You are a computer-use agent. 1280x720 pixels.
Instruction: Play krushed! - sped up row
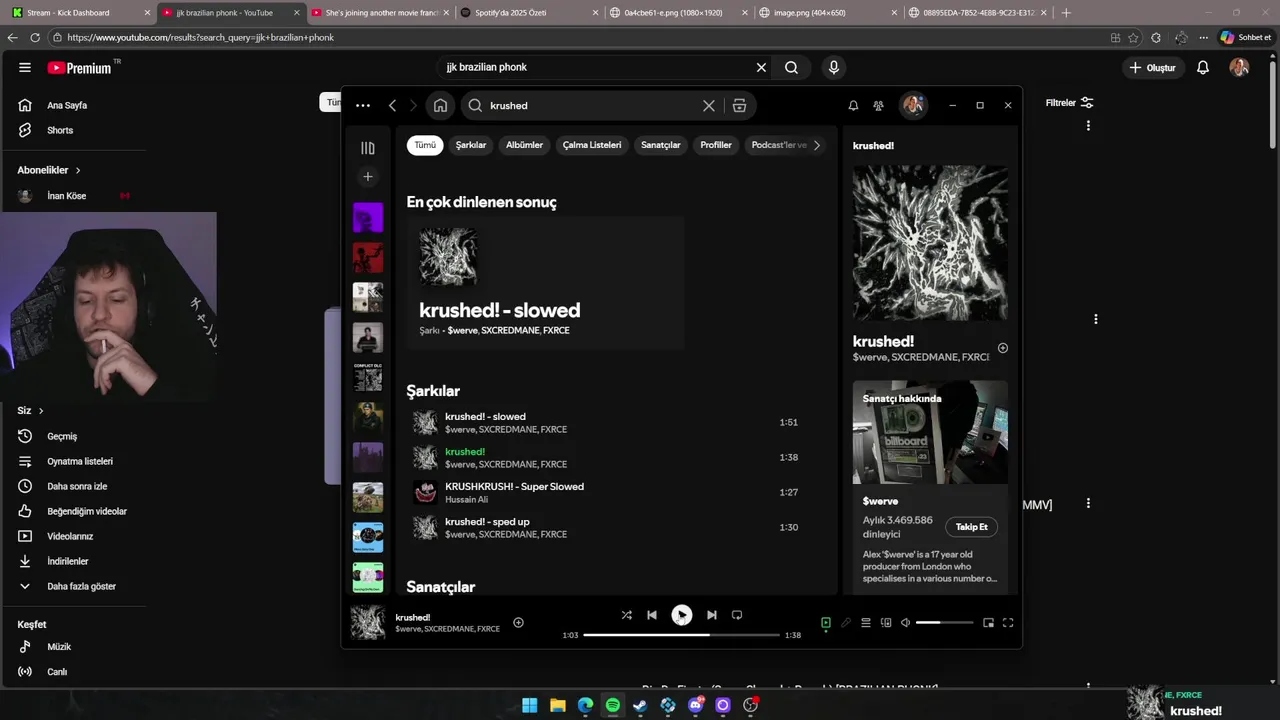616,527
